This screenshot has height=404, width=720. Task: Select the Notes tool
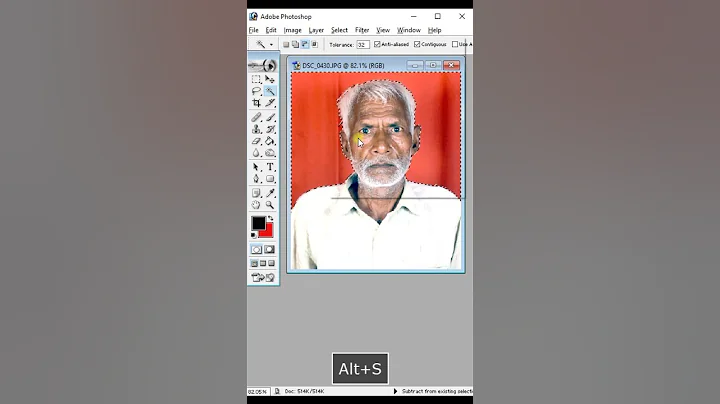click(256, 193)
